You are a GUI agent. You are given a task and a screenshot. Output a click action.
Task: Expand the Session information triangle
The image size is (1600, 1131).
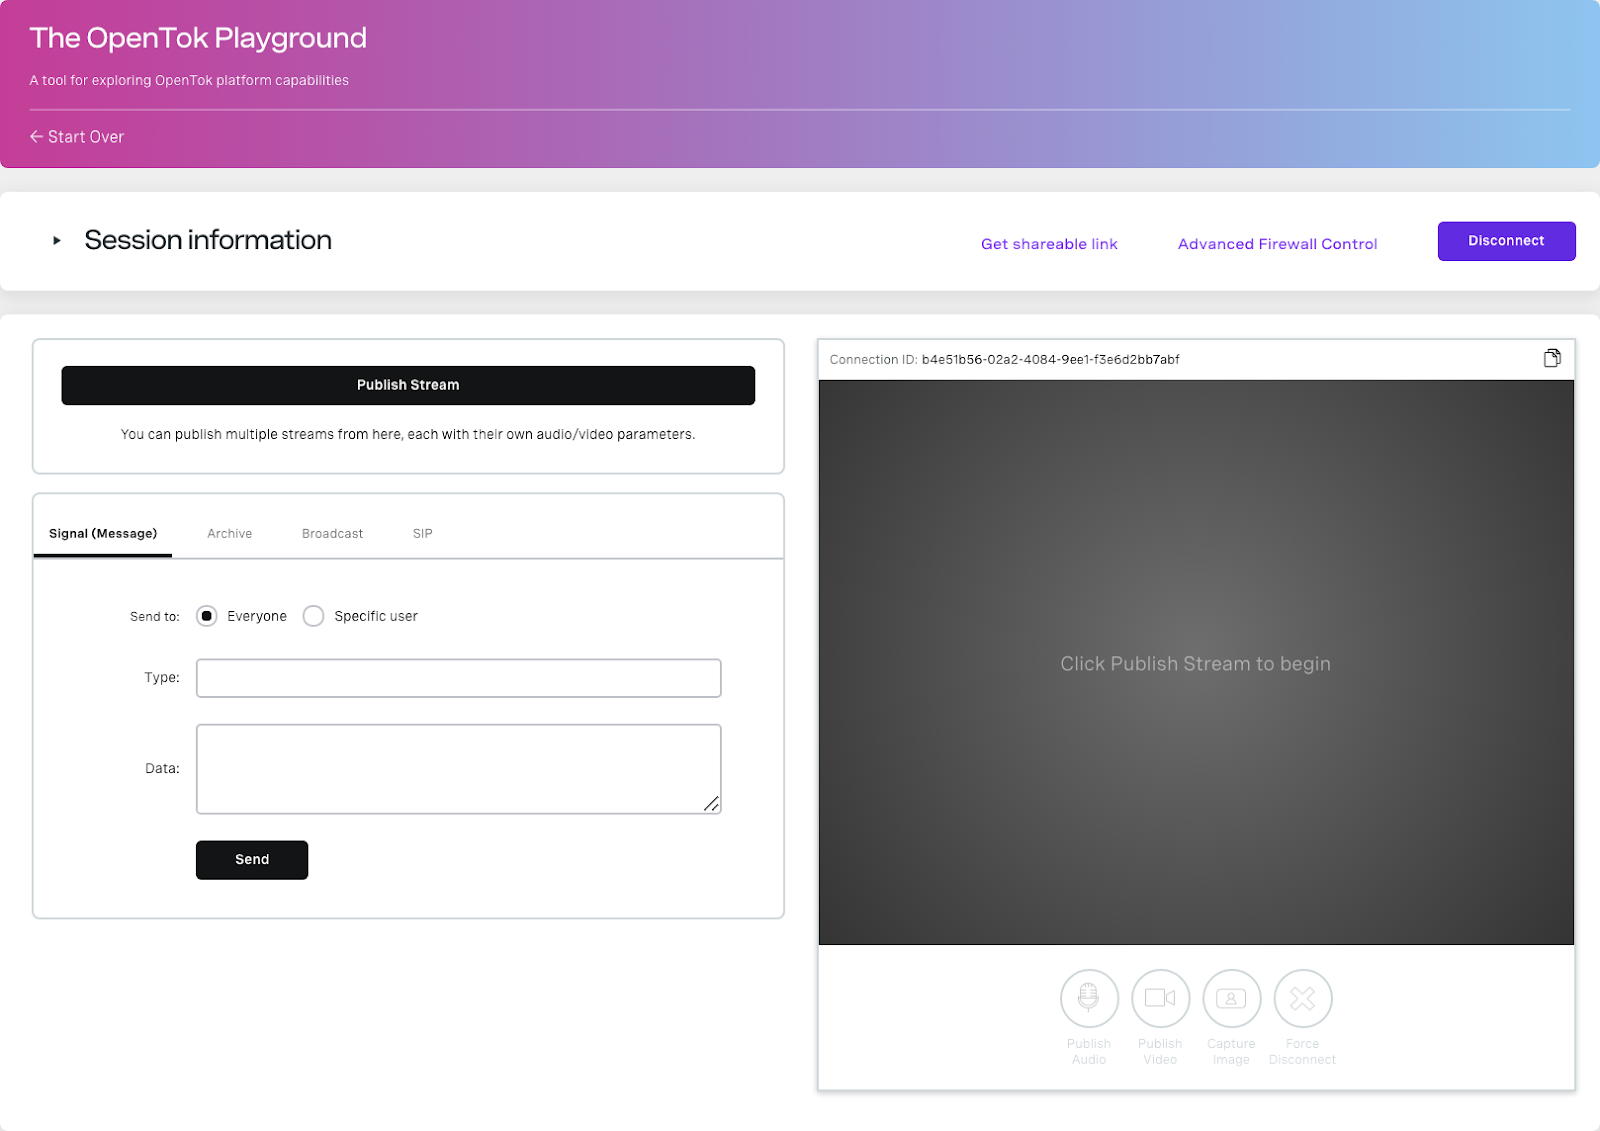[57, 241]
